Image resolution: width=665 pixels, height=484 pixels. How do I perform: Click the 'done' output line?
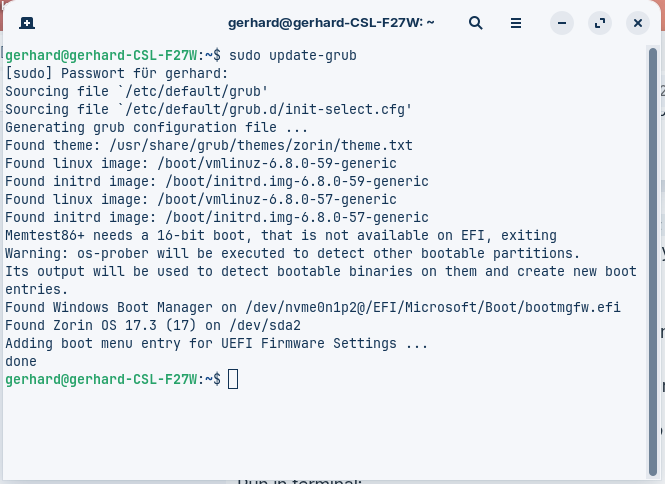pyautogui.click(x=21, y=361)
